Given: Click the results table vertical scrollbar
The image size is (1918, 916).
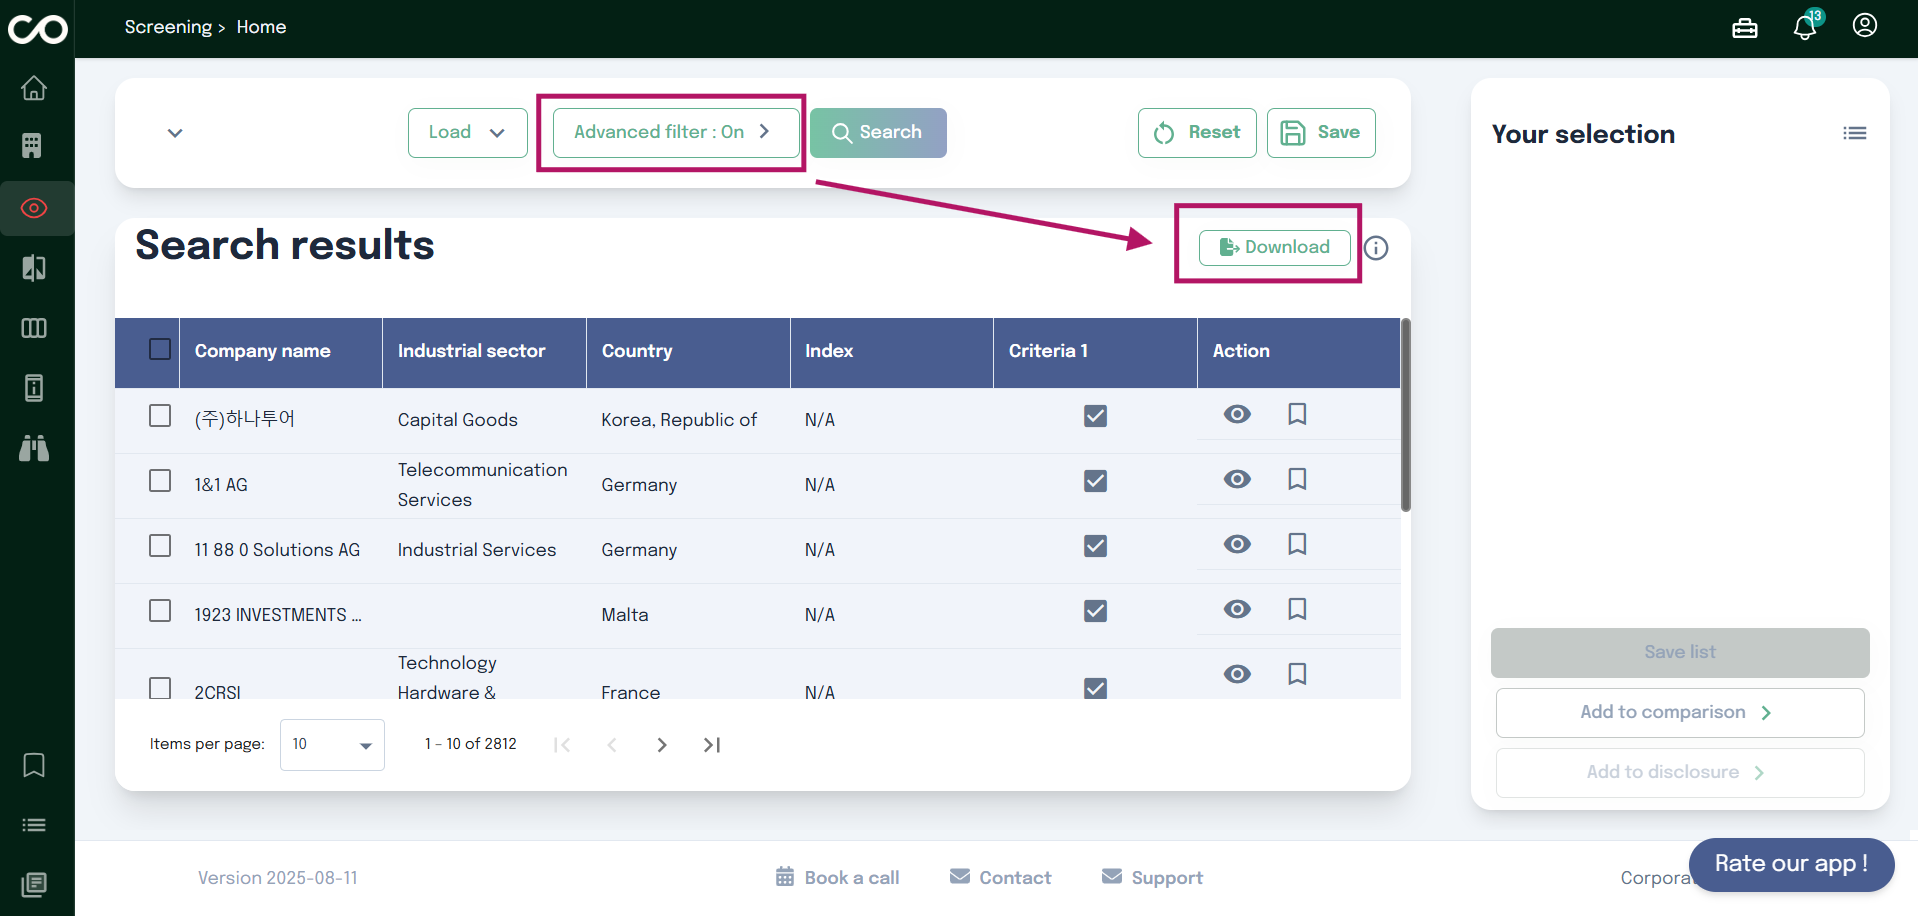Looking at the screenshot, I should [1405, 415].
